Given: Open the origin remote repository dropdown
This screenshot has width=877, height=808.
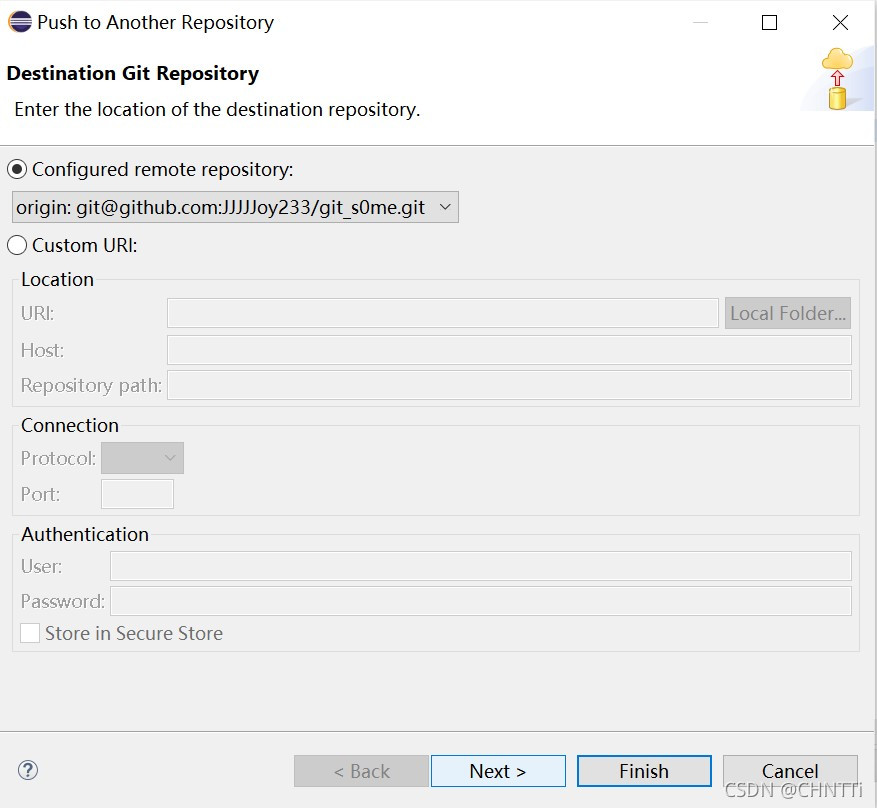Looking at the screenshot, I should tap(235, 207).
